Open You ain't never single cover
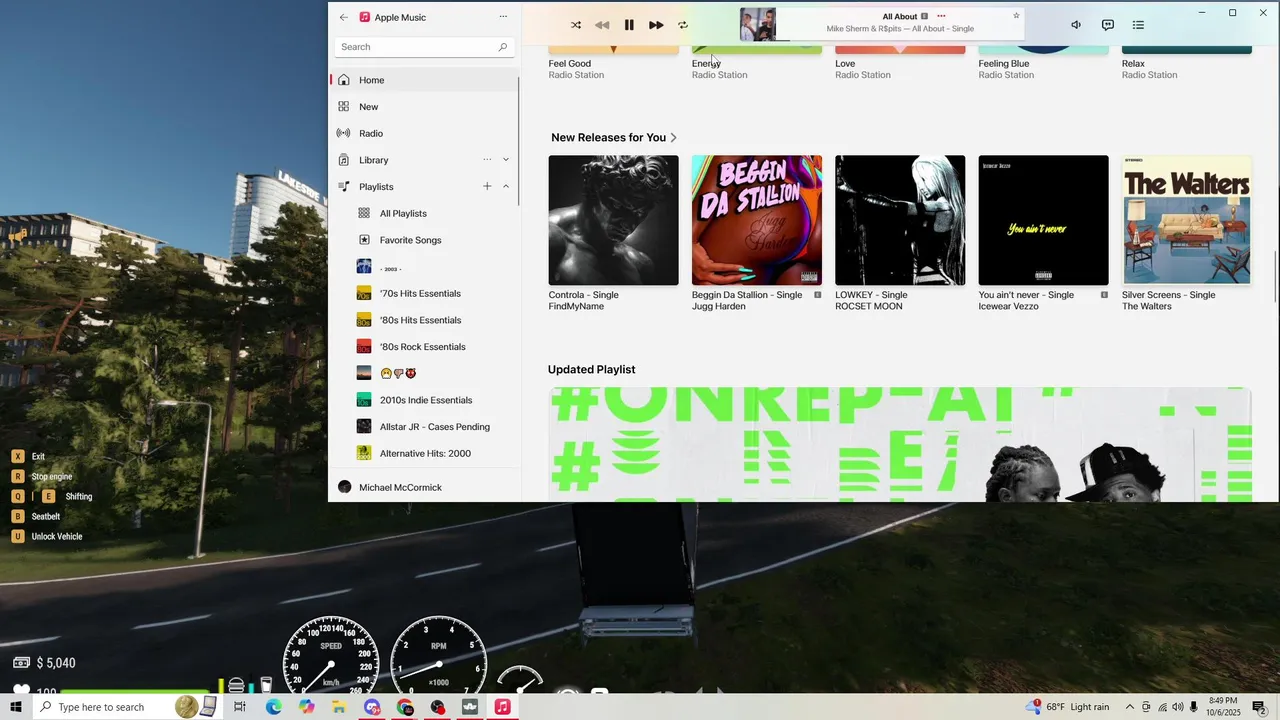Screen dimensions: 1280x720 (x=1043, y=220)
